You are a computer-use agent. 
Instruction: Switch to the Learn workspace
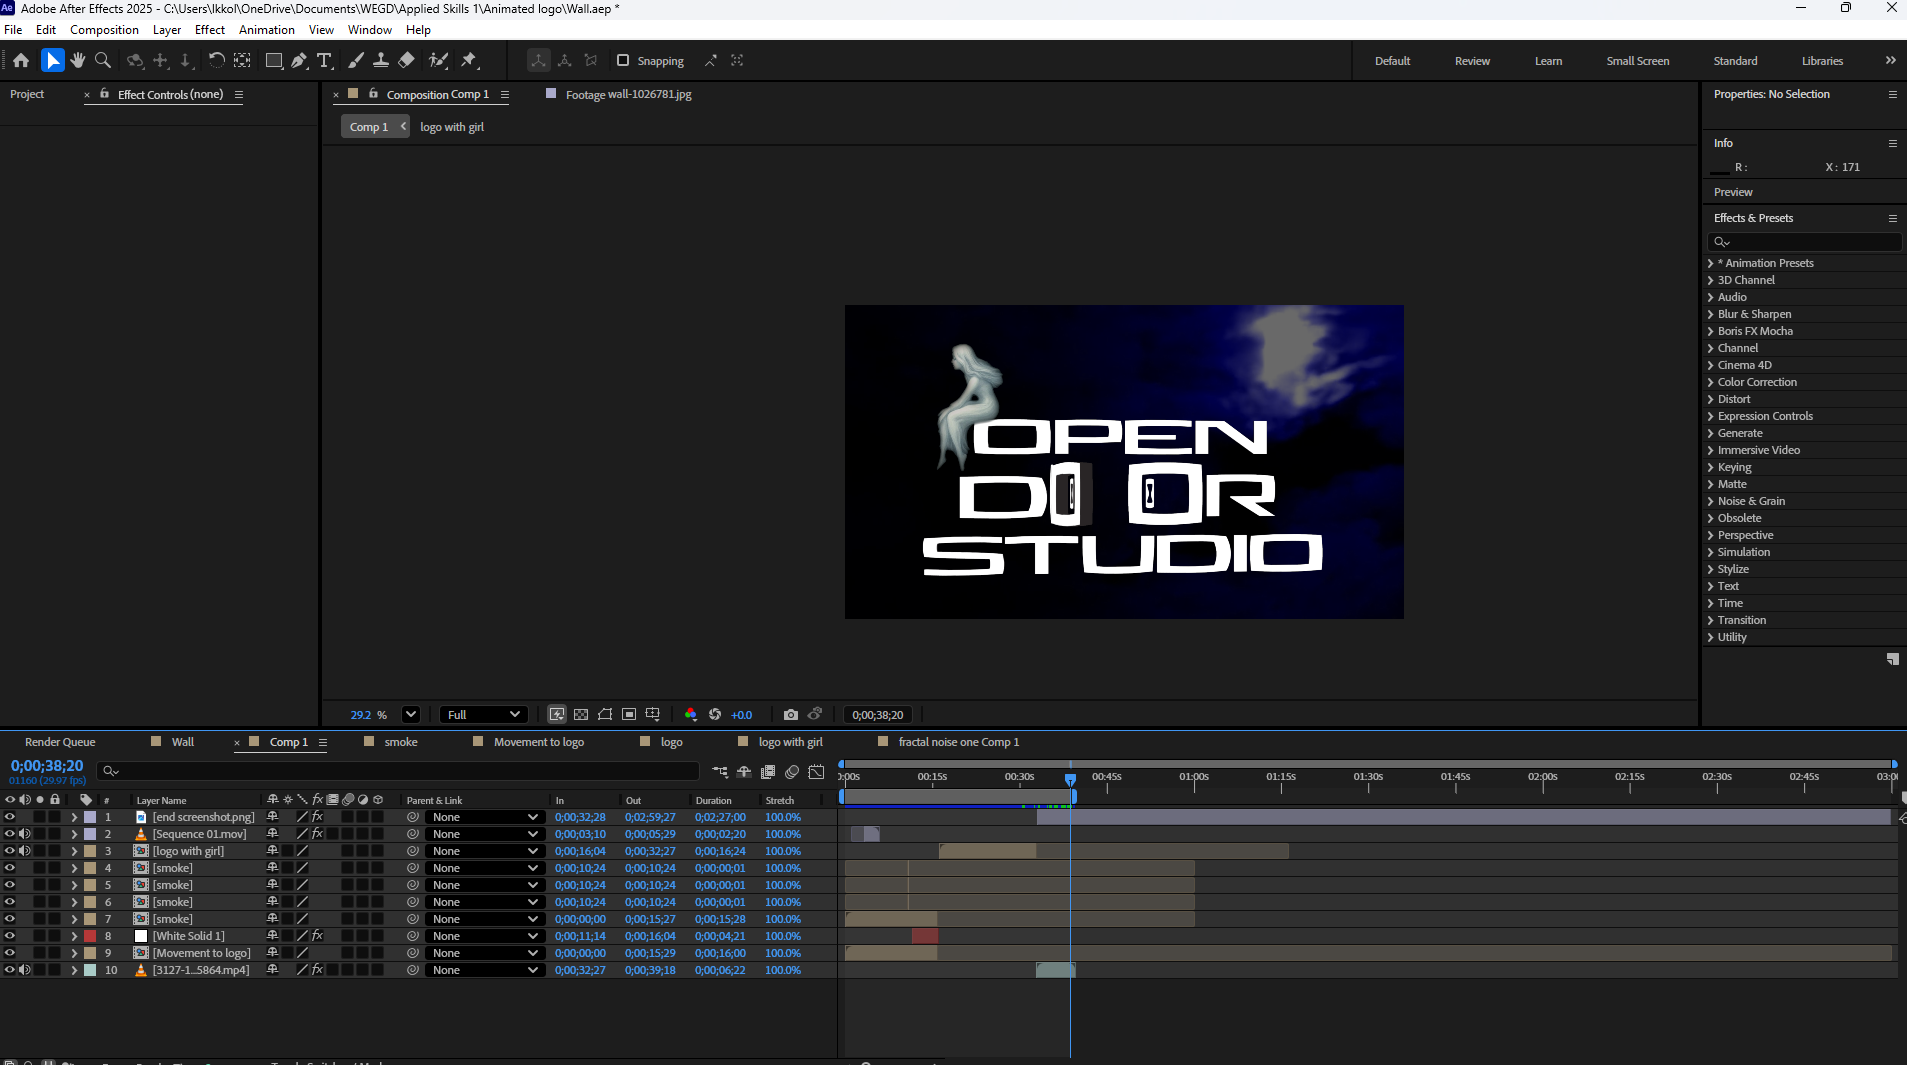click(x=1548, y=61)
